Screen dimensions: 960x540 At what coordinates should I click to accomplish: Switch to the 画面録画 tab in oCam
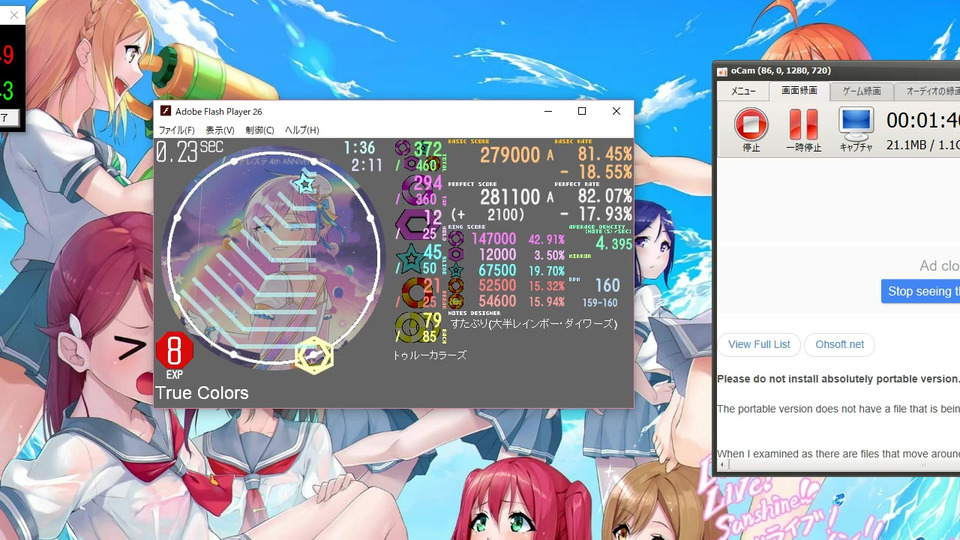799,91
